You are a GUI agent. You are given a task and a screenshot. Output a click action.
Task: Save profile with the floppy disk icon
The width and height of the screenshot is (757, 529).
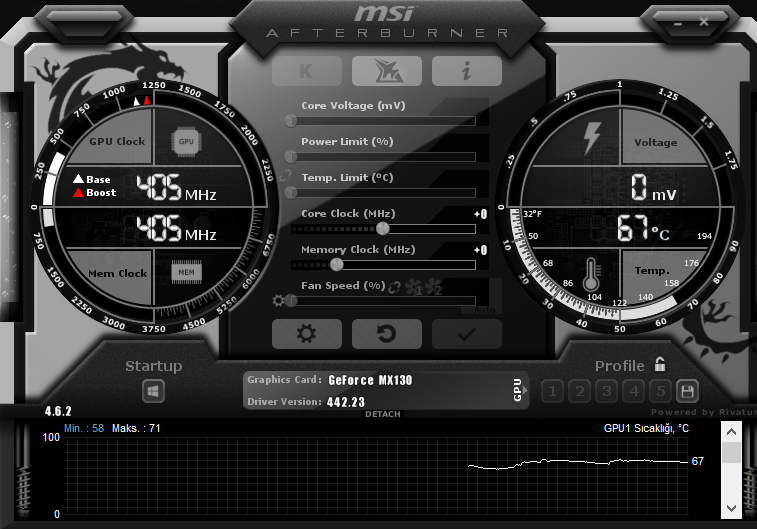click(687, 391)
